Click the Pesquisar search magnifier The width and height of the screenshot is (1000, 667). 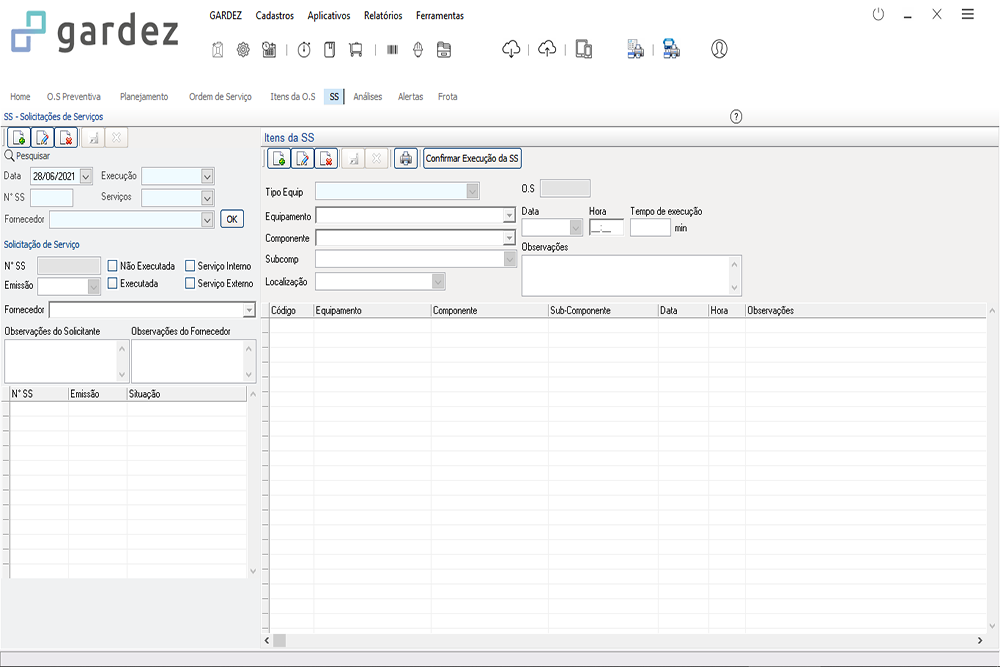pos(9,156)
